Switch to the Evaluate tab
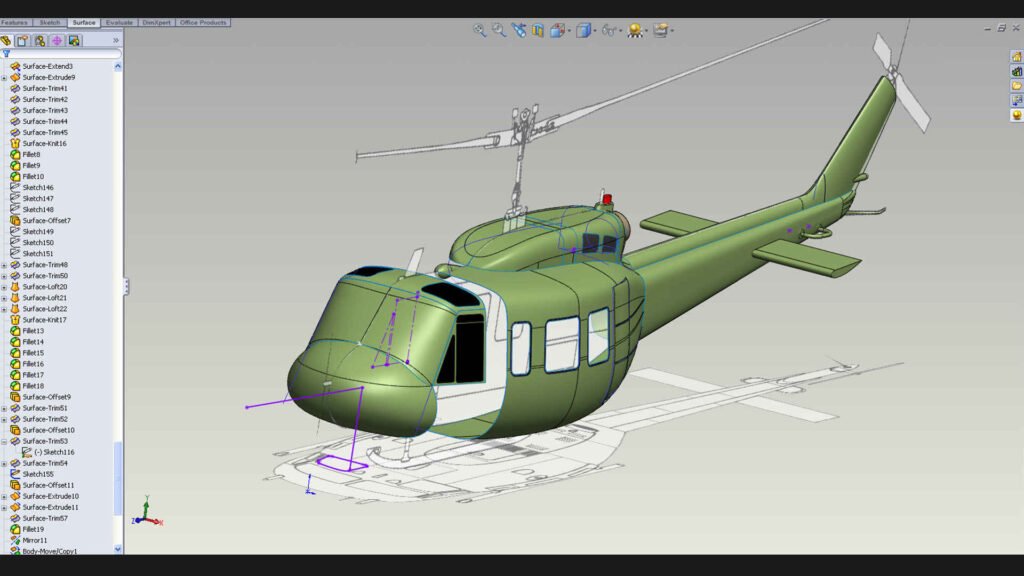The height and width of the screenshot is (576, 1024). (x=118, y=22)
